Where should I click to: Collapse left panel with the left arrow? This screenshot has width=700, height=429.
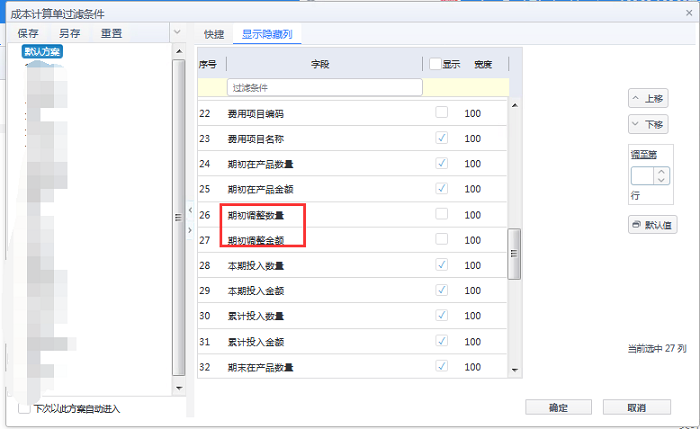pos(190,210)
